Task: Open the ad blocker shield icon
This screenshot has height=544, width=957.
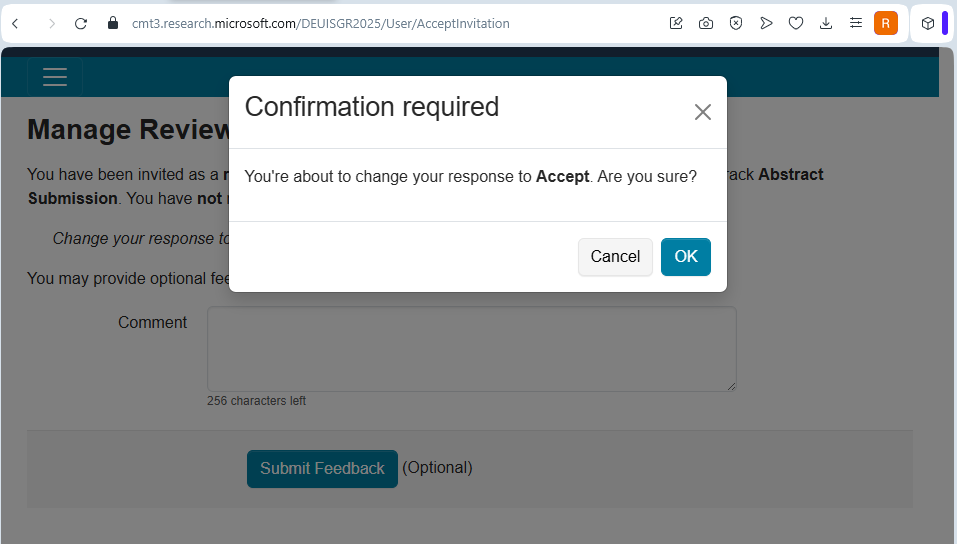Action: (x=736, y=23)
